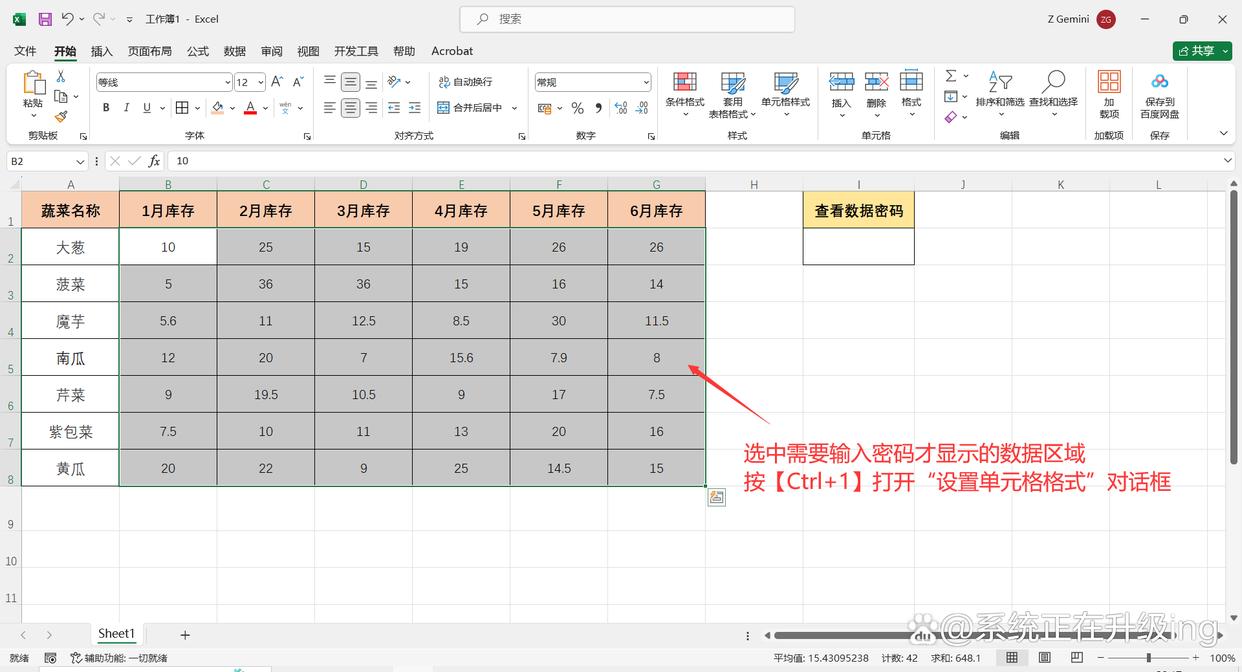Click the AutoSum sigma icon
Screen dimensions: 1242x672
click(951, 76)
